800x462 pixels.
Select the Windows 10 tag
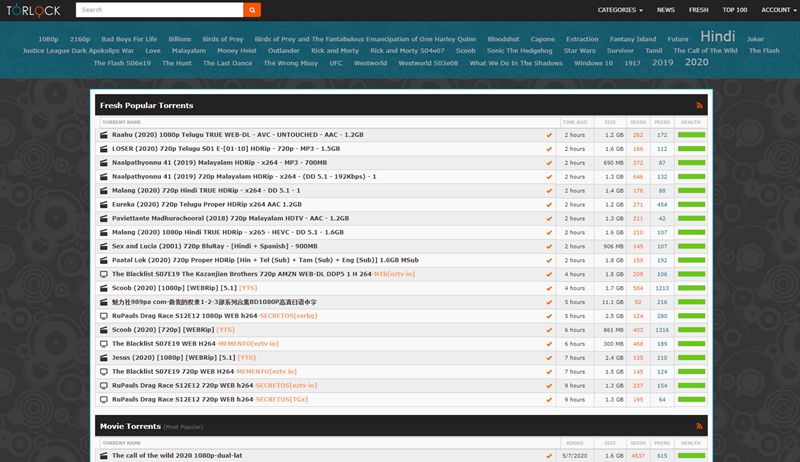pos(593,63)
